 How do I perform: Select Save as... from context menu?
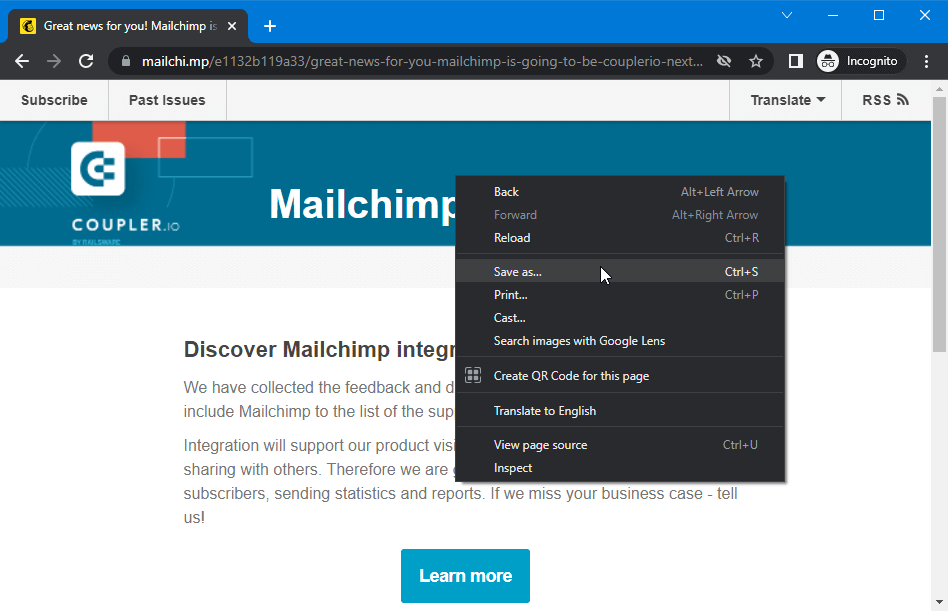[620, 271]
